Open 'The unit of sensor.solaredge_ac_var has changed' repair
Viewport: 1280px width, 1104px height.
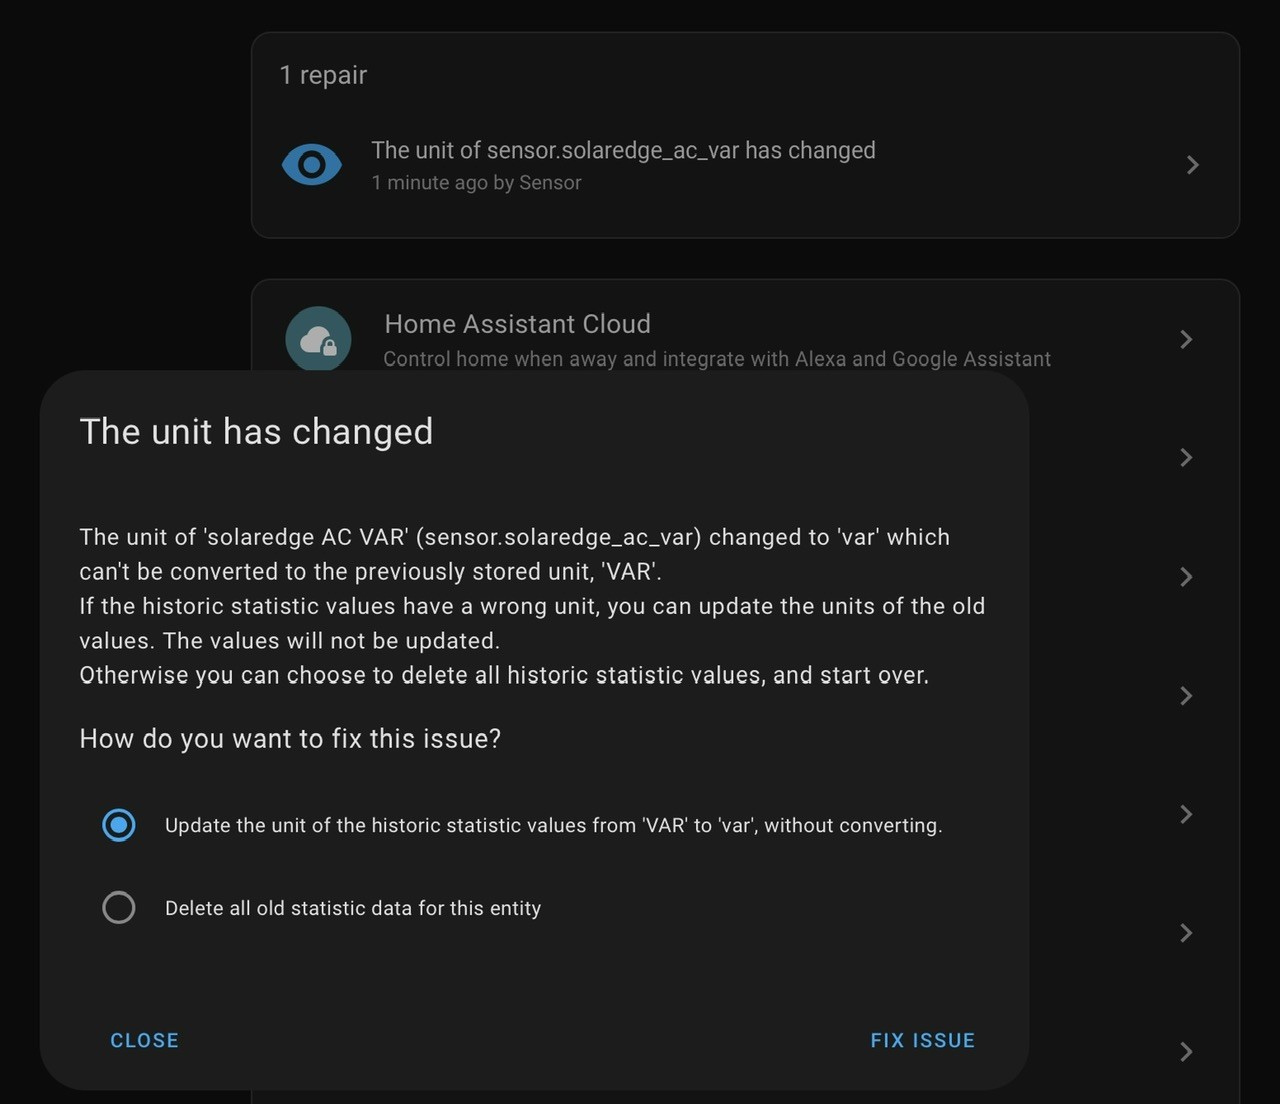click(745, 165)
